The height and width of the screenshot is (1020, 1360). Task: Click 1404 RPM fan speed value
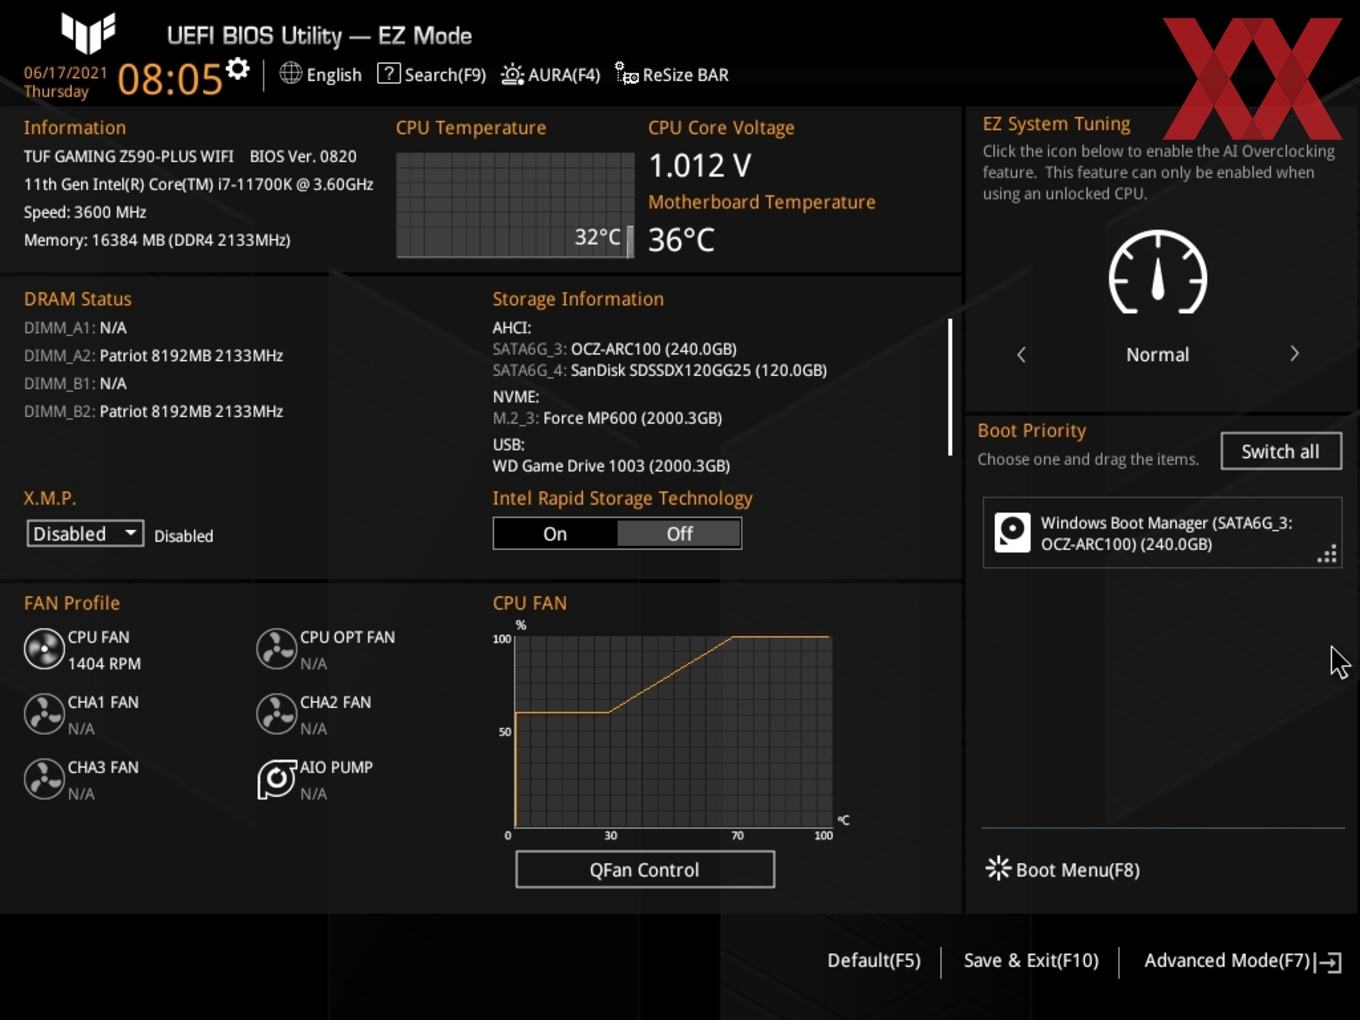(x=104, y=664)
